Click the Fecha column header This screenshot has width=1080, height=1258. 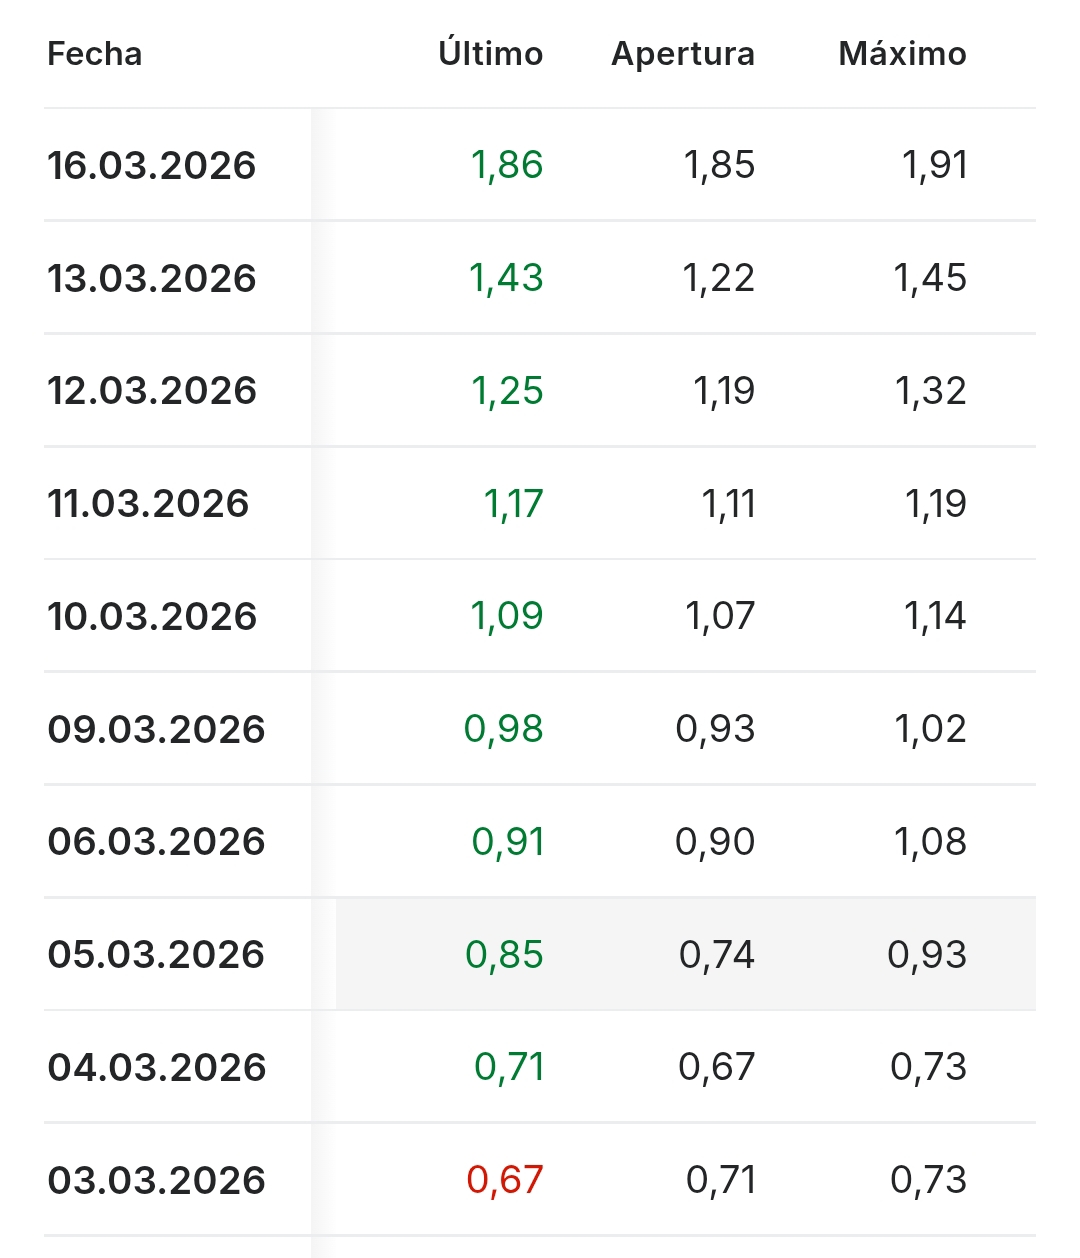pyautogui.click(x=95, y=54)
